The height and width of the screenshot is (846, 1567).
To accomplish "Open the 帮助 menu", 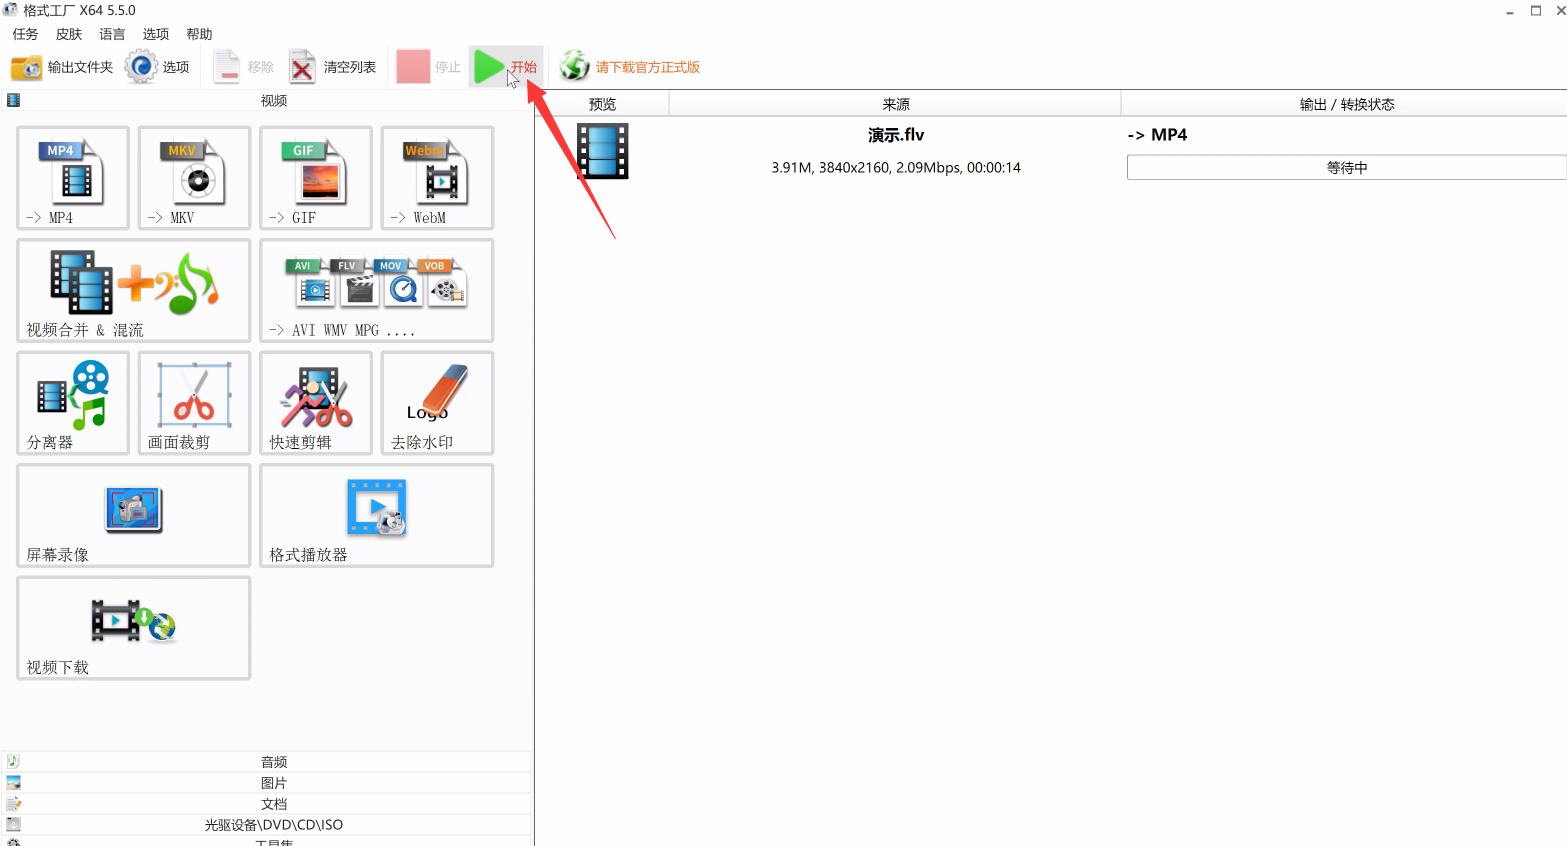I will pos(199,34).
